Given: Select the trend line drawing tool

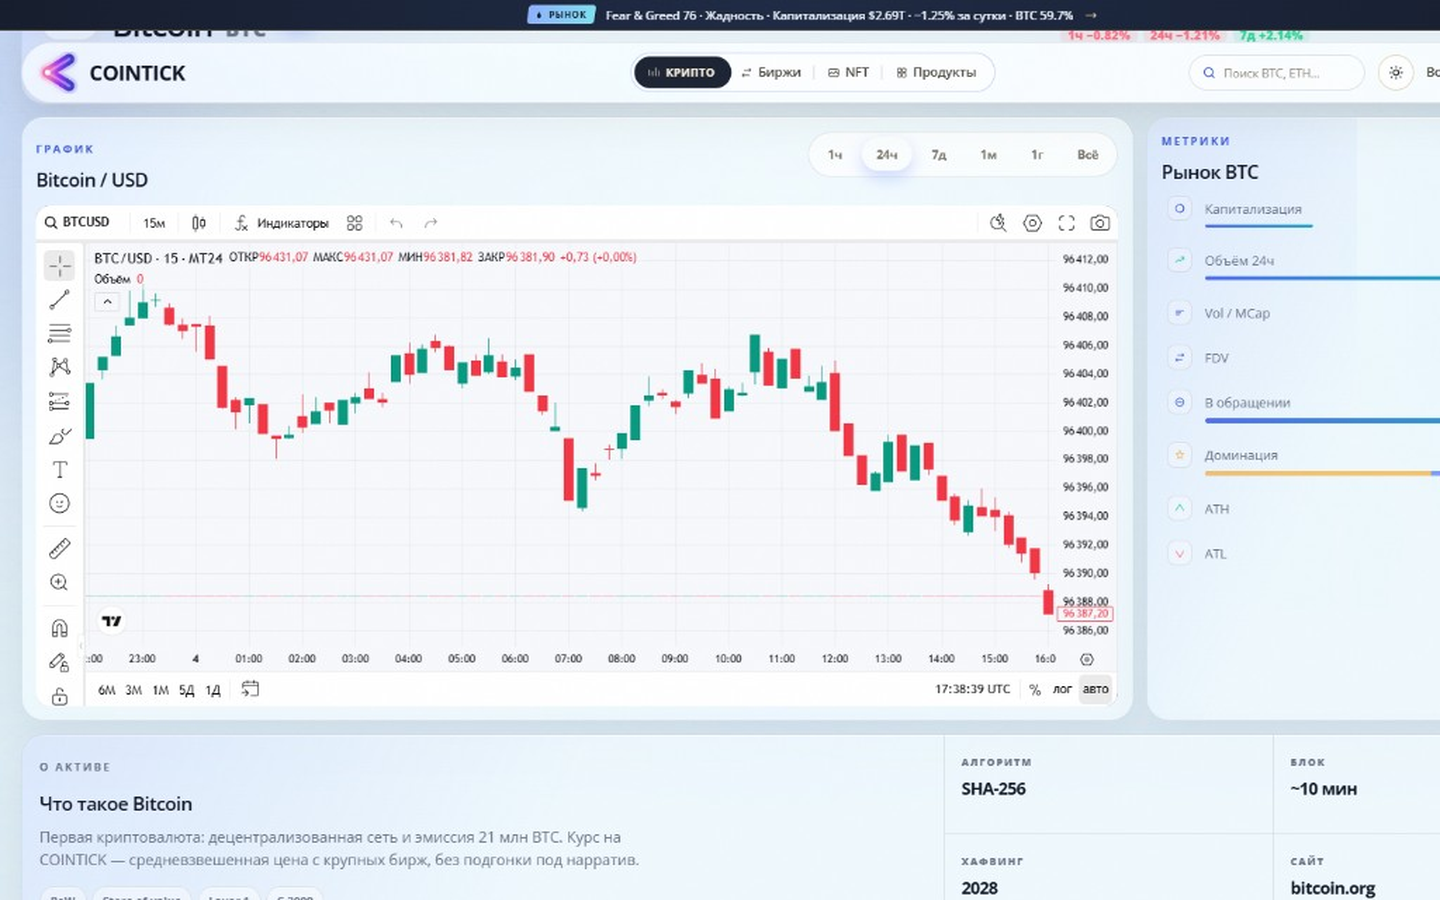Looking at the screenshot, I should pyautogui.click(x=60, y=299).
